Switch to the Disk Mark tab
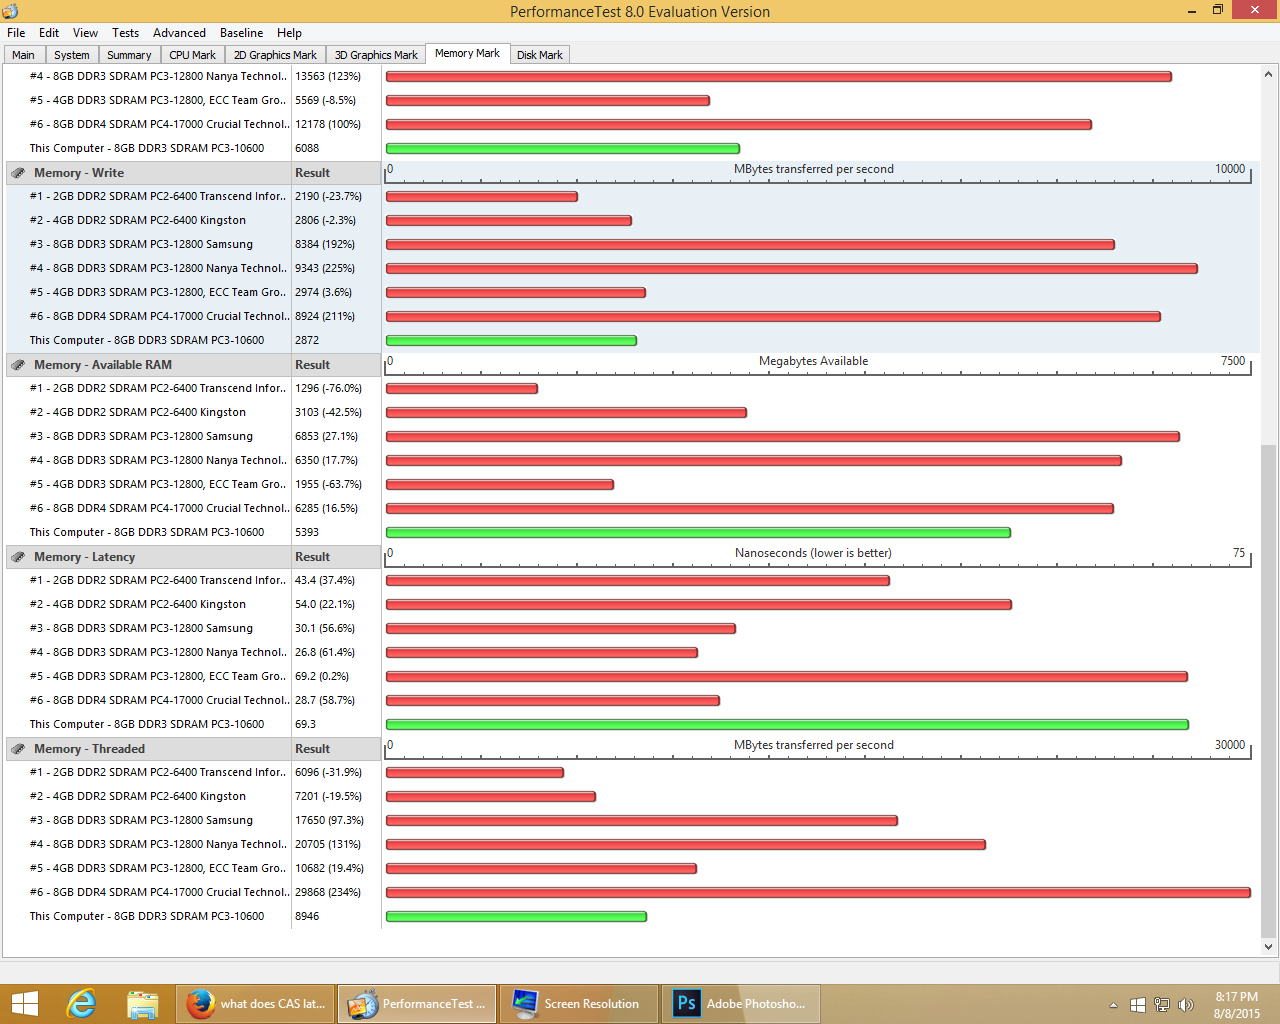Viewport: 1280px width, 1024px height. [540, 55]
